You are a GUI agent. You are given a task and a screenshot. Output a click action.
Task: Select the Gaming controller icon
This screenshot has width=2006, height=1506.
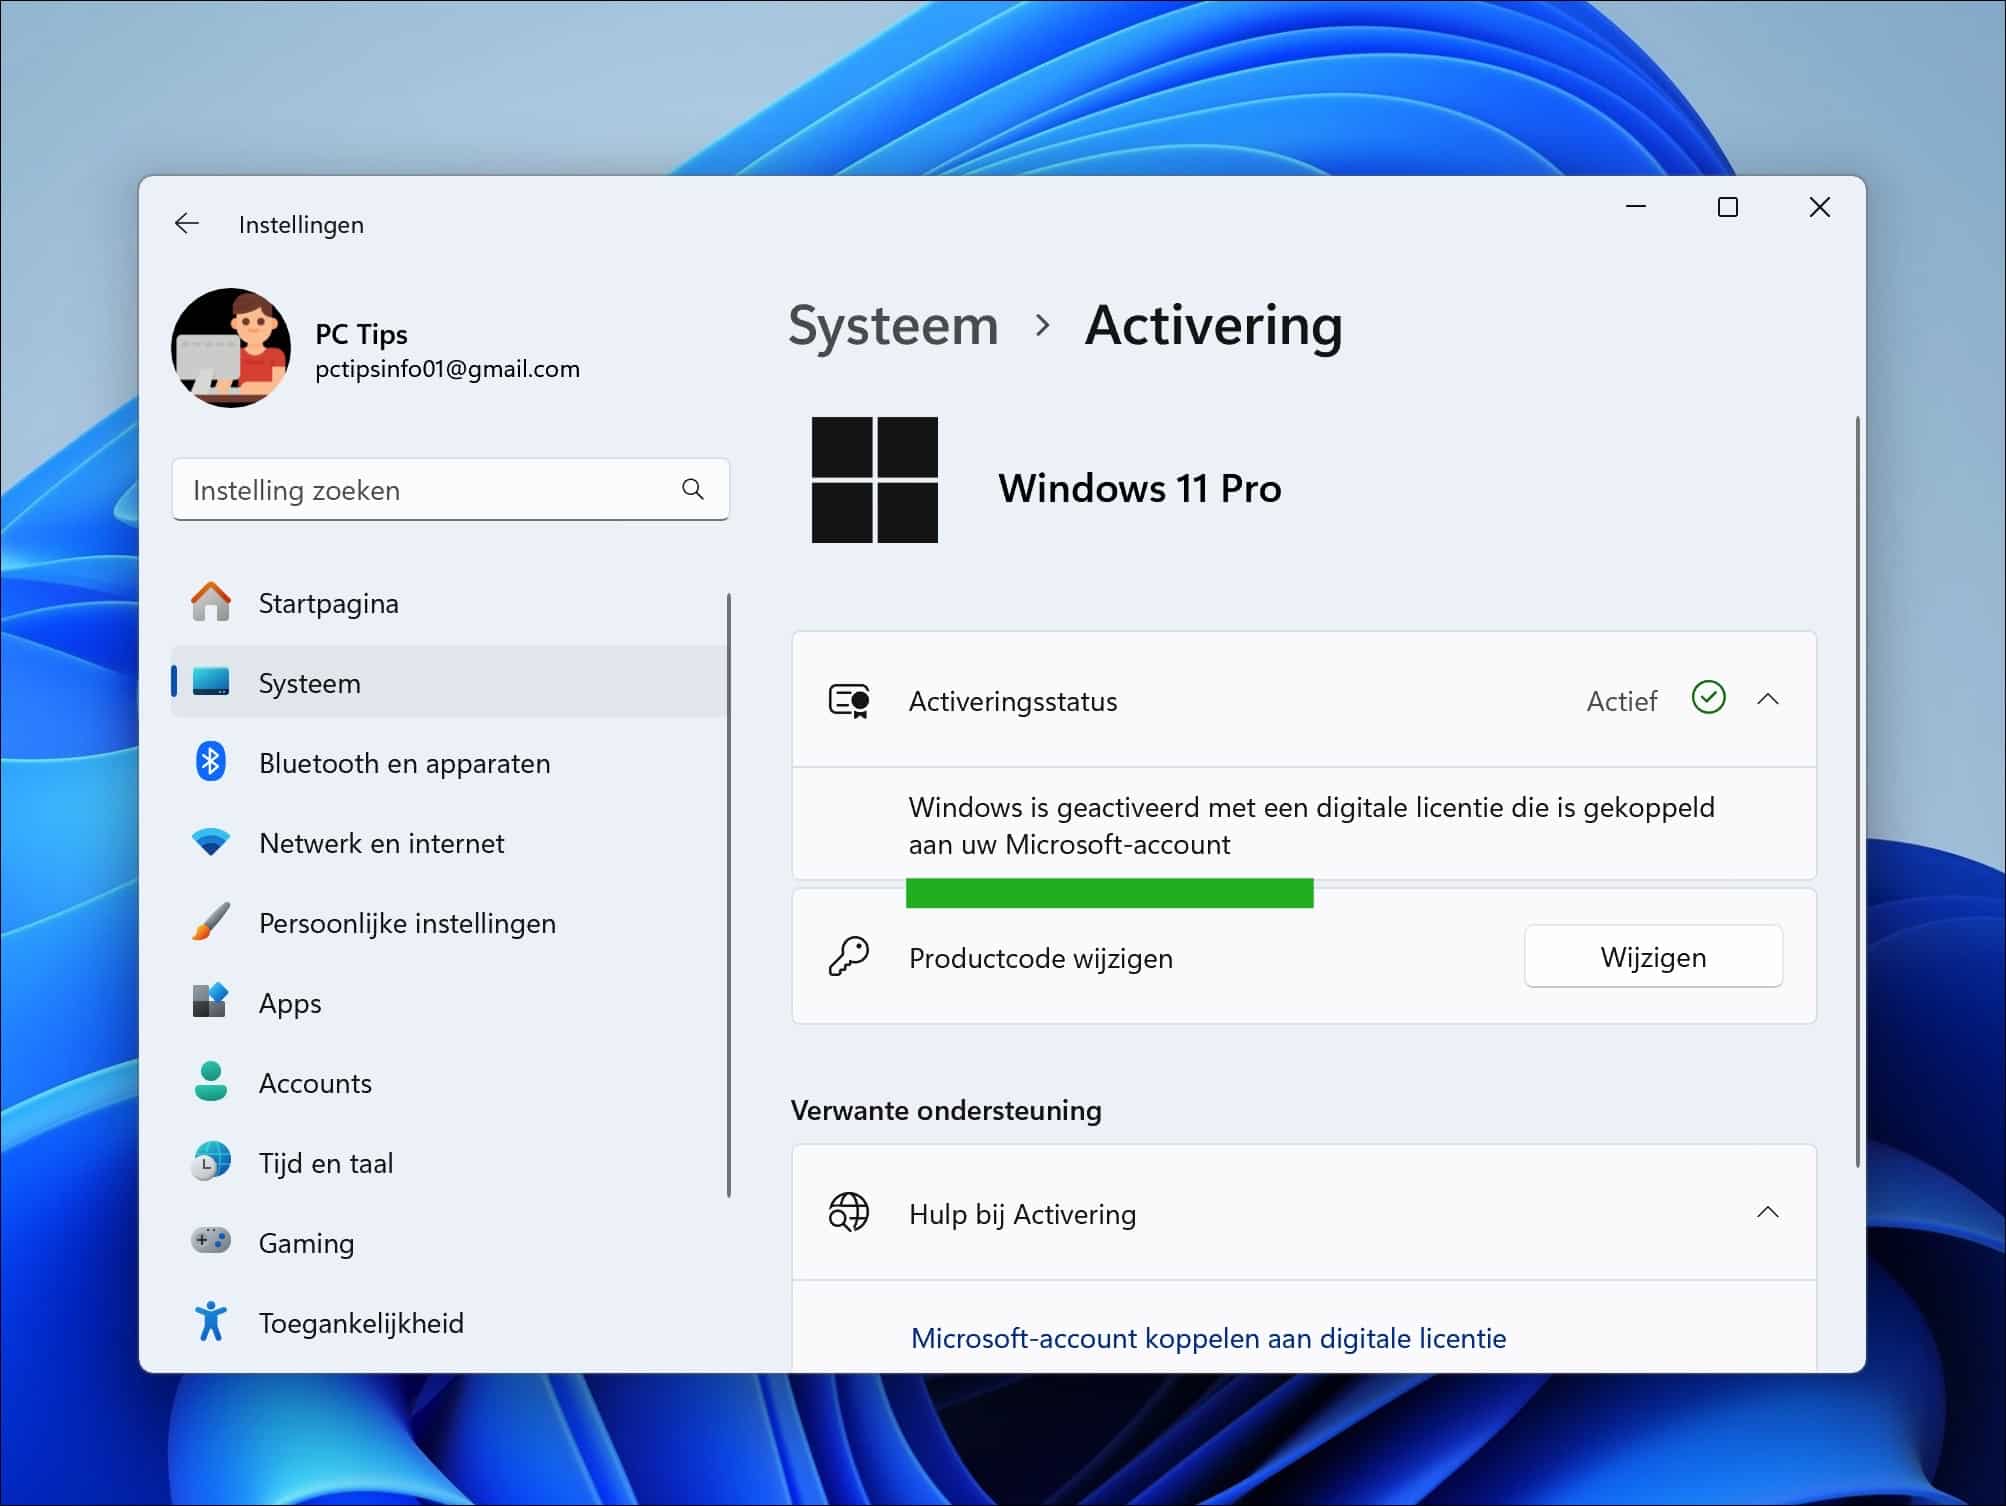[x=211, y=1242]
